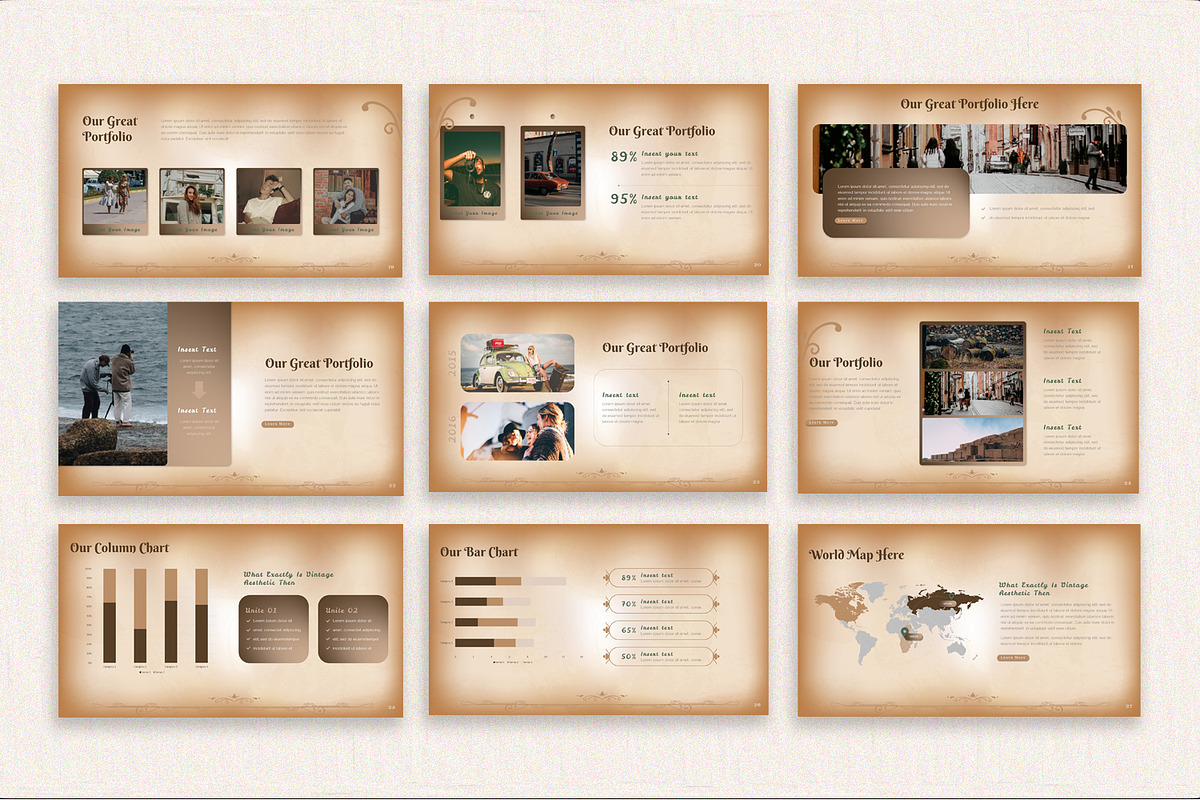Screen dimensions: 1200x800
Task: Click the "Our Portfolio" title
Action: point(846,363)
